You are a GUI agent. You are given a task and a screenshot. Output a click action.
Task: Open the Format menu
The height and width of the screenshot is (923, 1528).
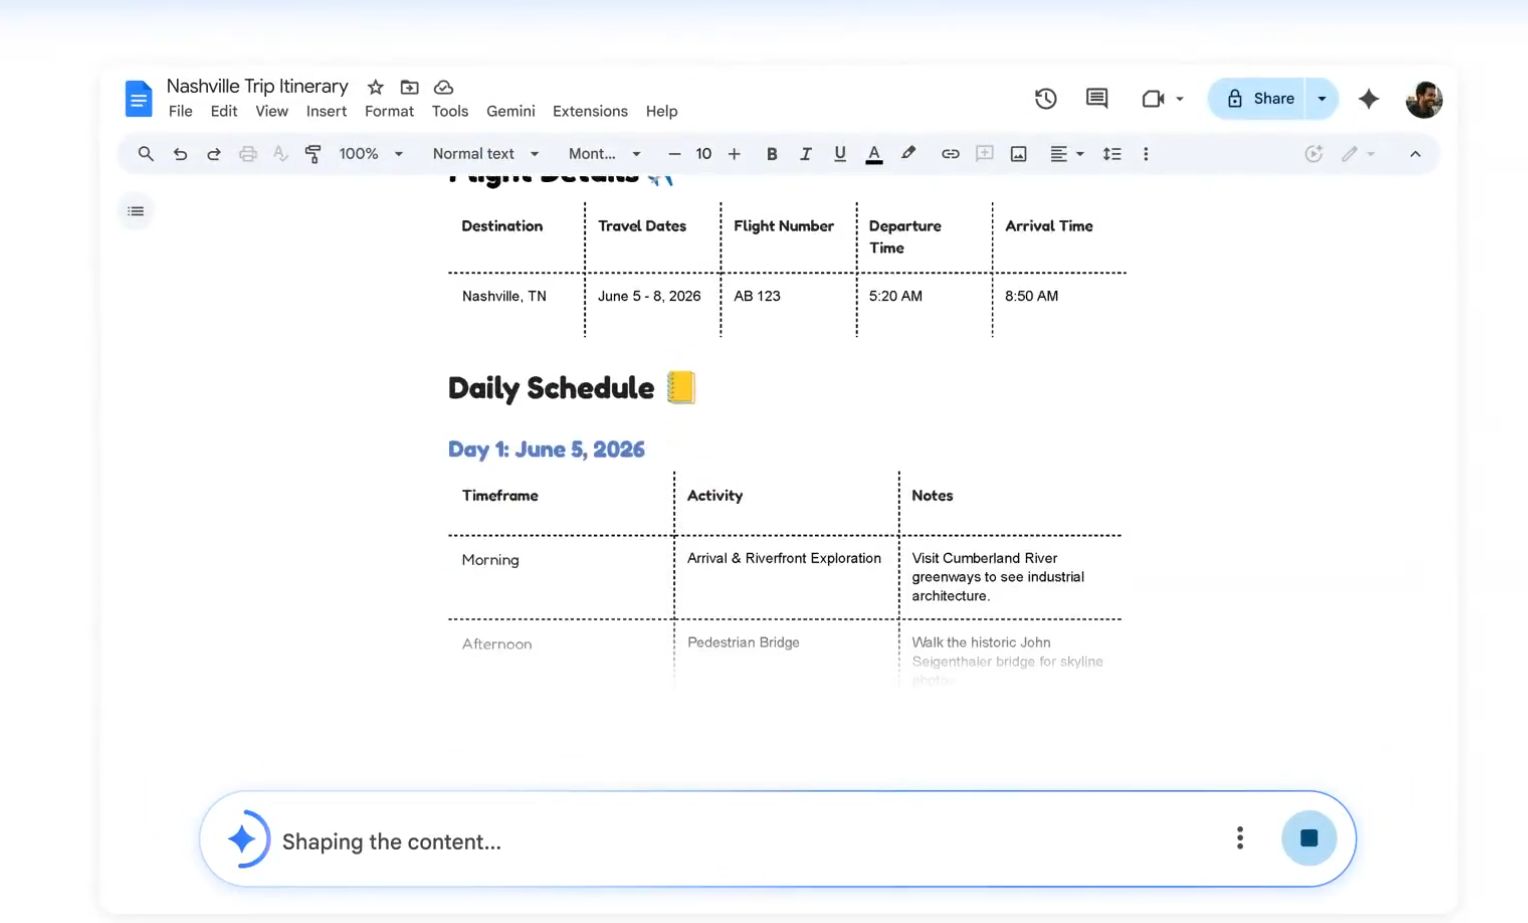[389, 111]
